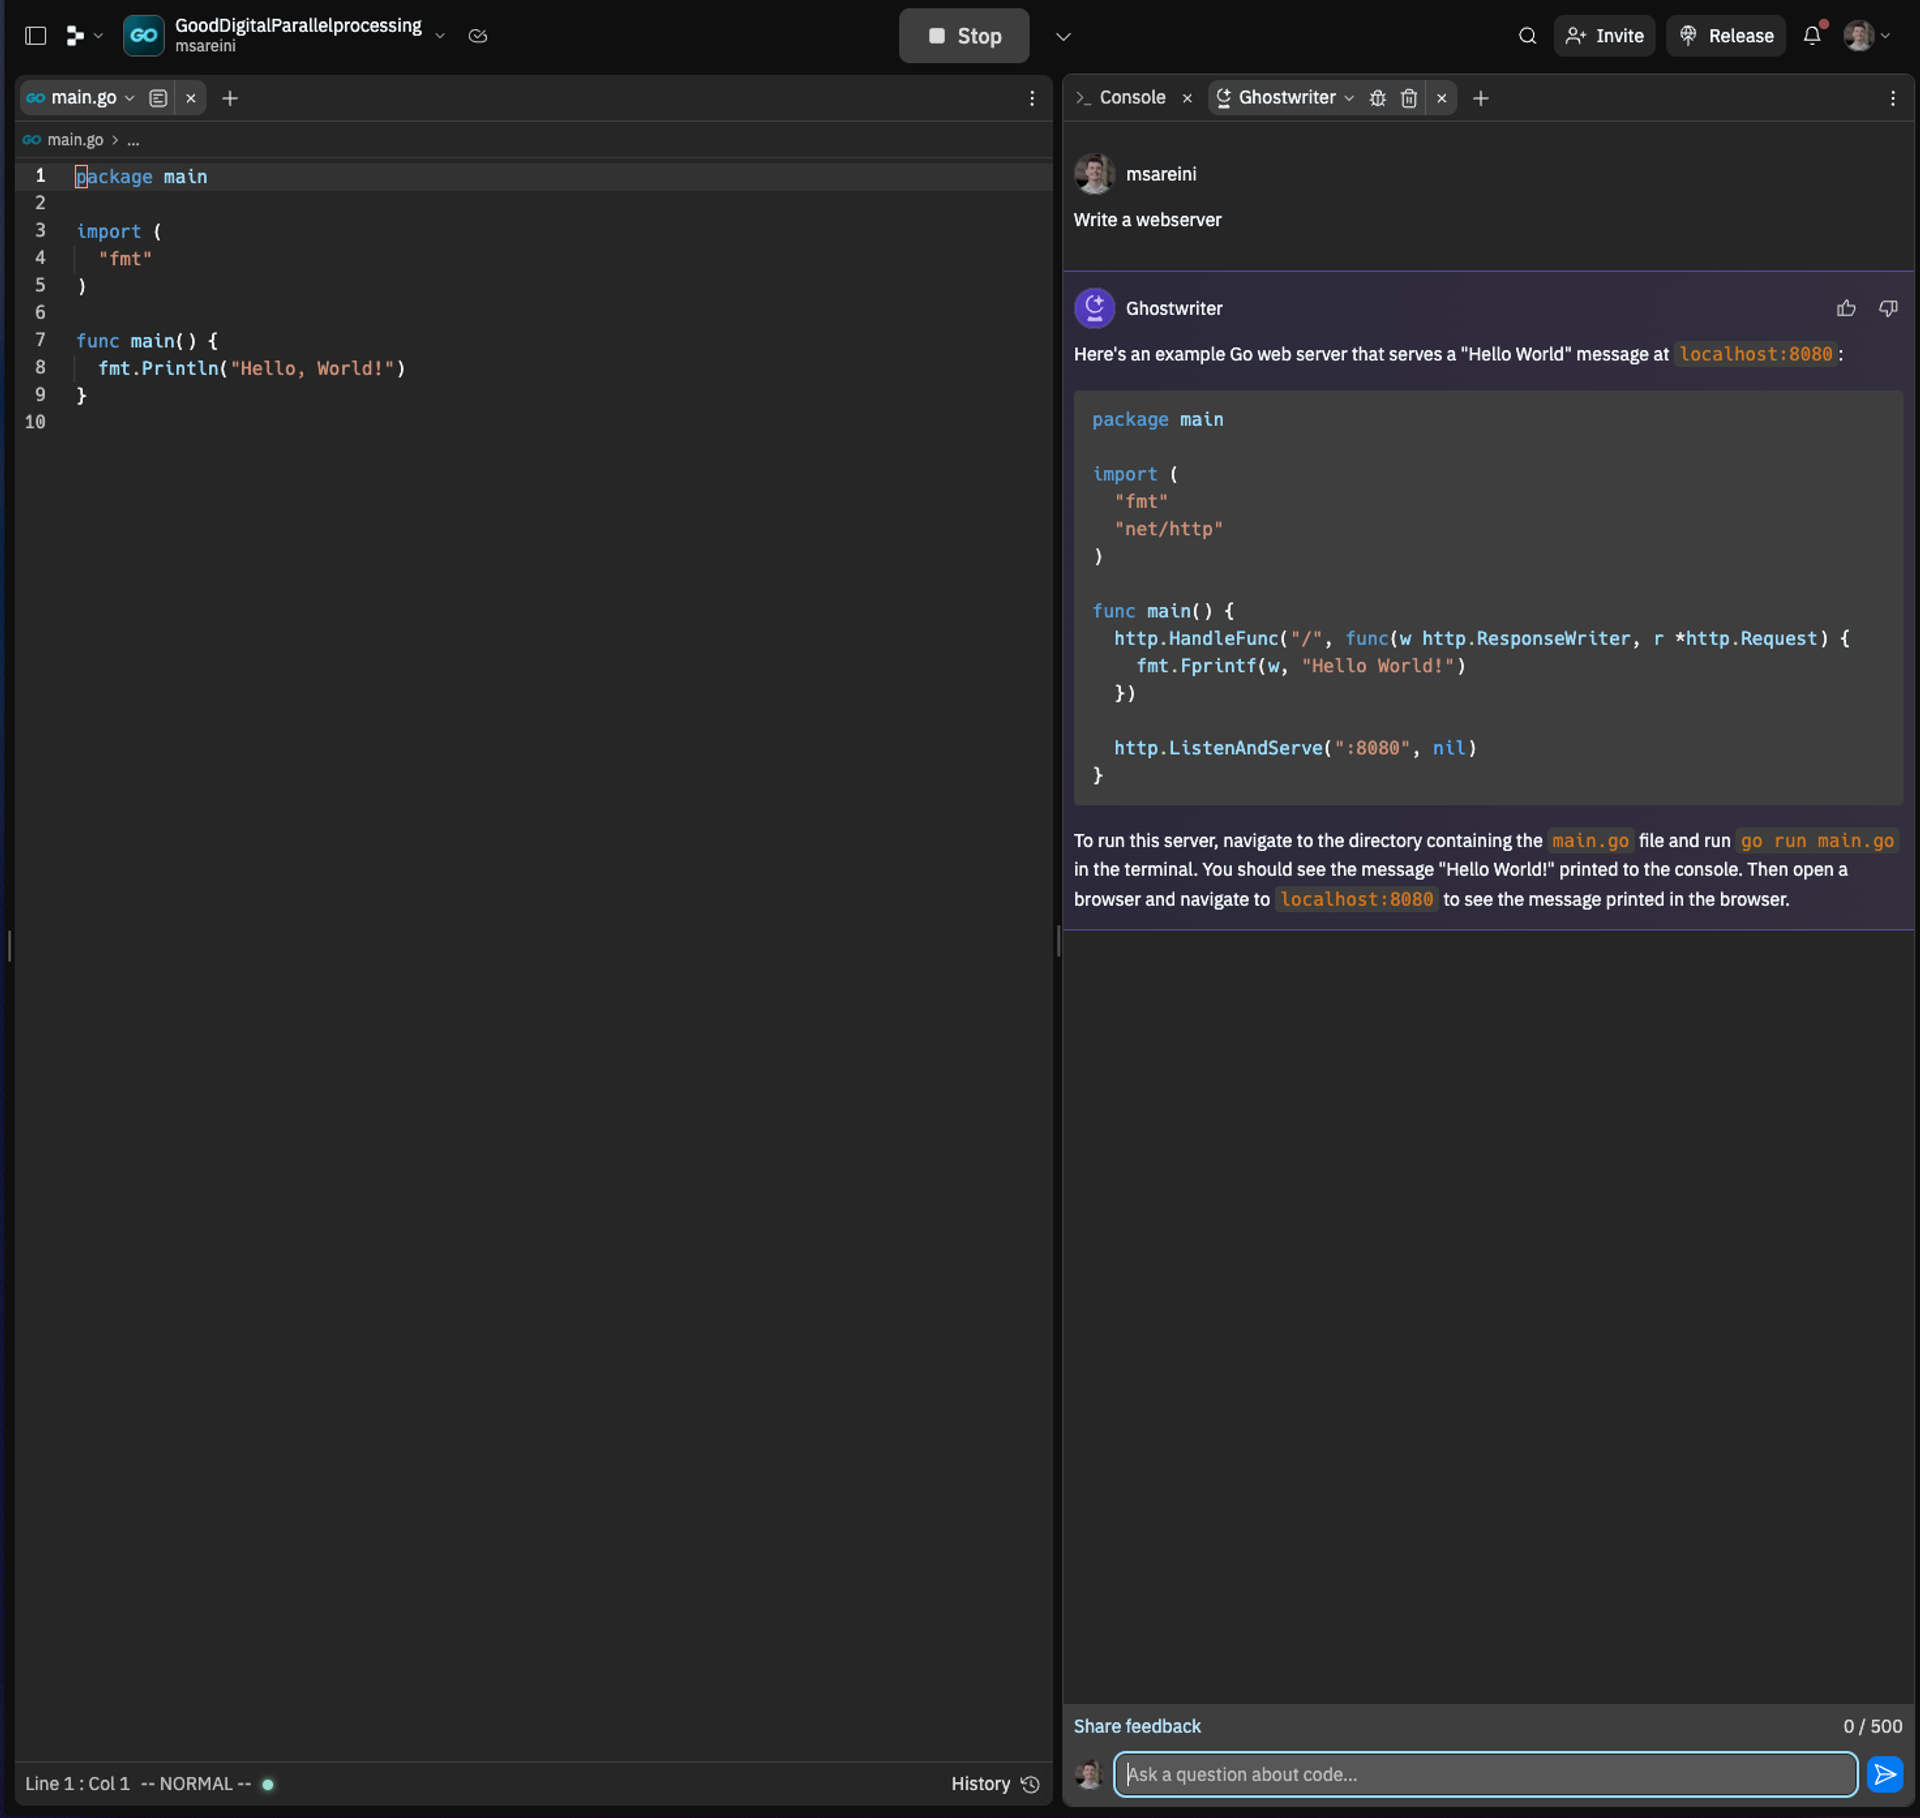
Task: Click the Ghostwriter debug bug icon
Action: 1378,98
